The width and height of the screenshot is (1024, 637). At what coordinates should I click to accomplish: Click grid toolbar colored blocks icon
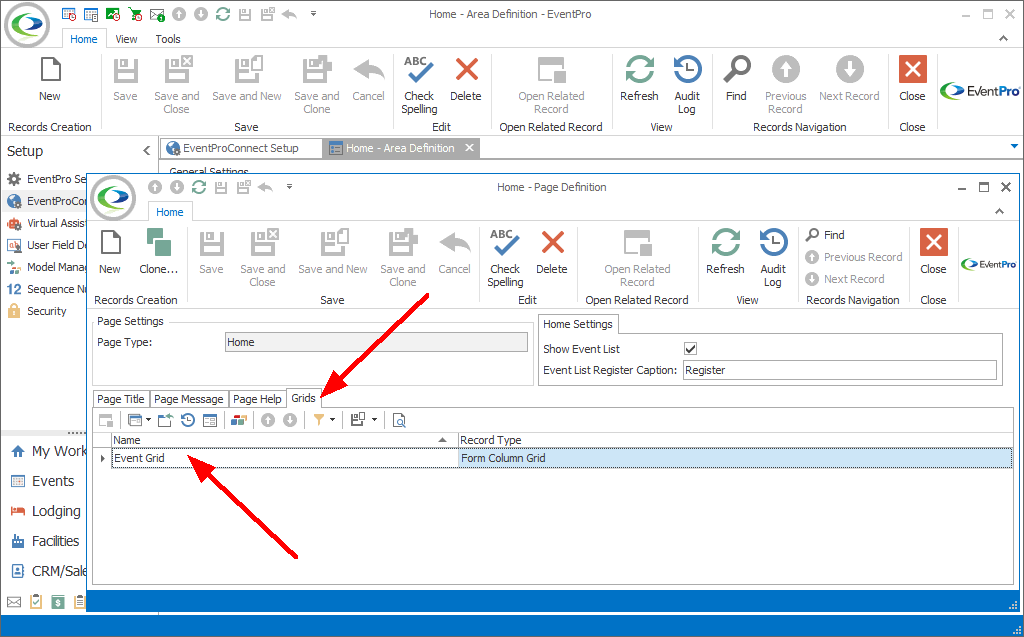[x=238, y=420]
